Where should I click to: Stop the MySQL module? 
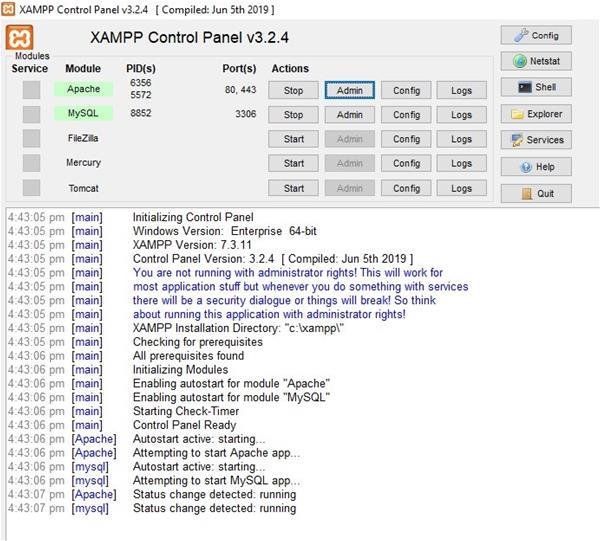pyautogui.click(x=293, y=114)
